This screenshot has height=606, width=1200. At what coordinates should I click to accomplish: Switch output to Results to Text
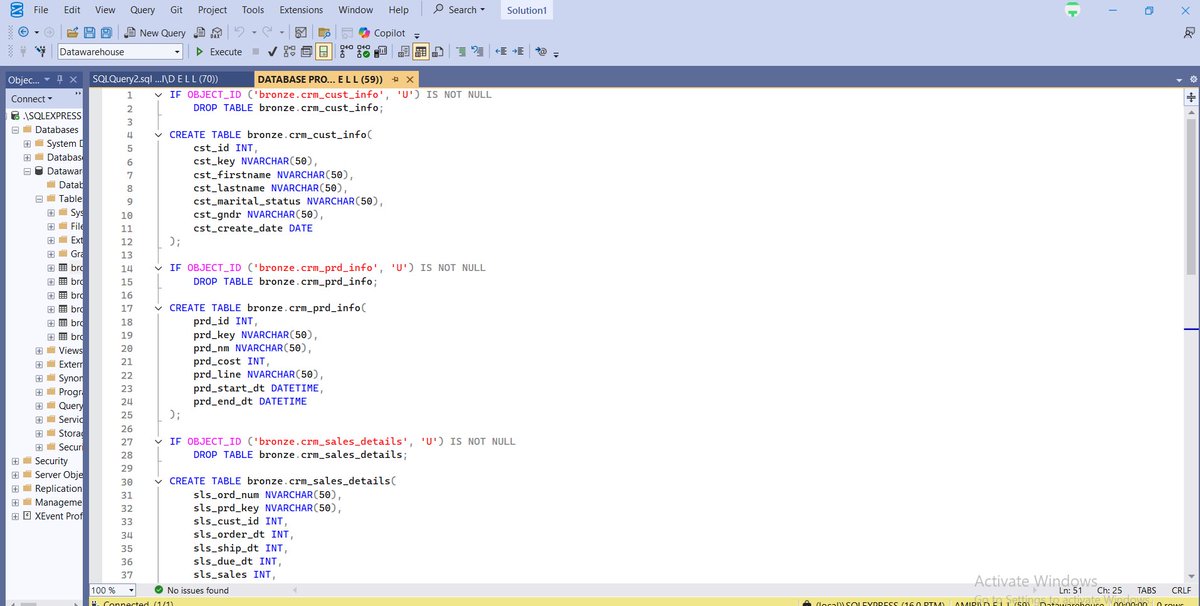click(403, 52)
